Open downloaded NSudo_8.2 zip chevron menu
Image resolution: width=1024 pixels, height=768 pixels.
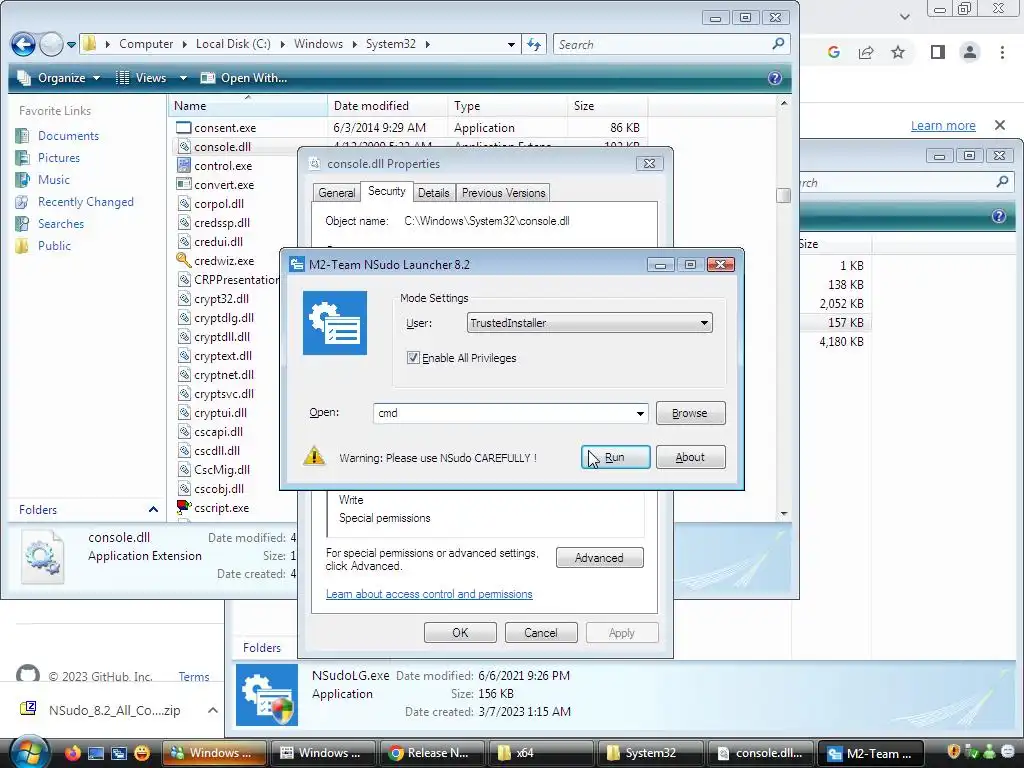[x=212, y=710]
